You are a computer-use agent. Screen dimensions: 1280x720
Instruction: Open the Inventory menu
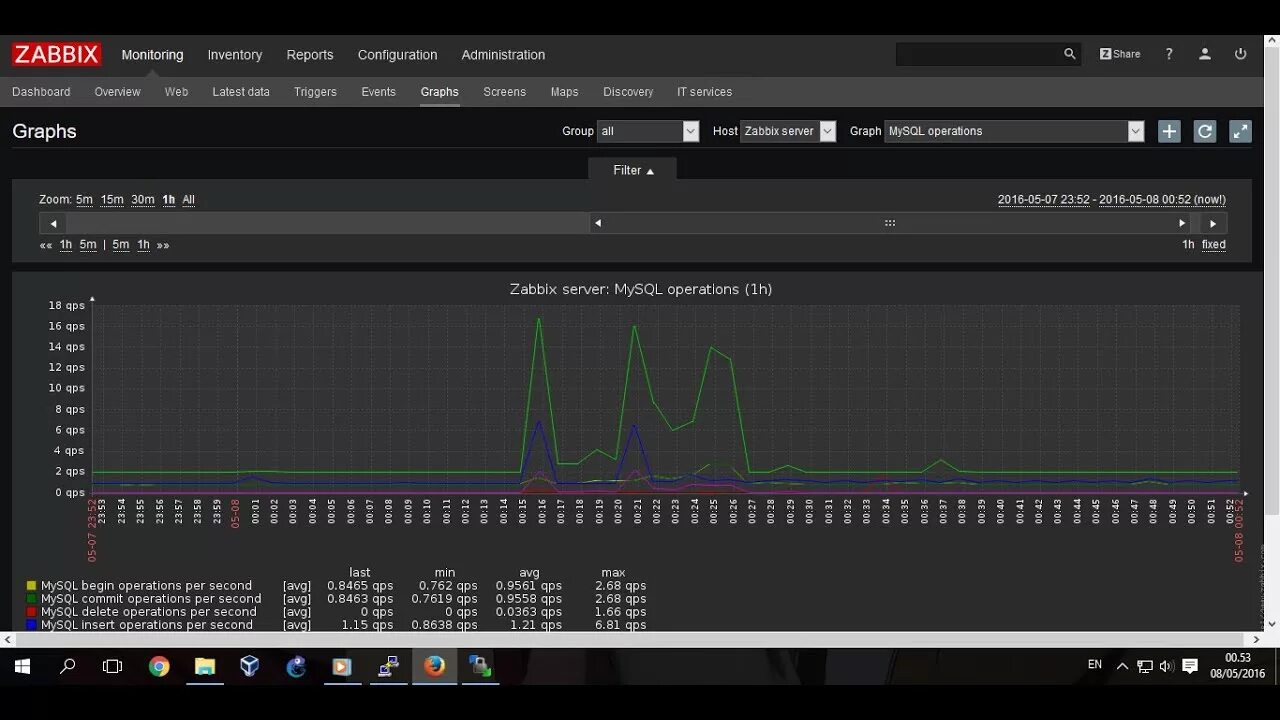click(235, 55)
